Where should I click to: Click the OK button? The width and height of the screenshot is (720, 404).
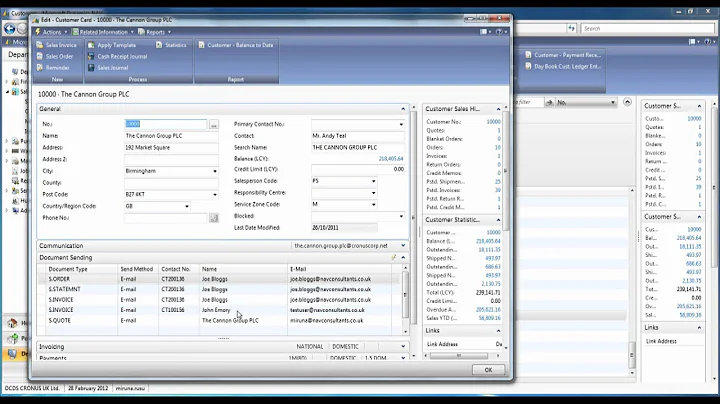(488, 370)
